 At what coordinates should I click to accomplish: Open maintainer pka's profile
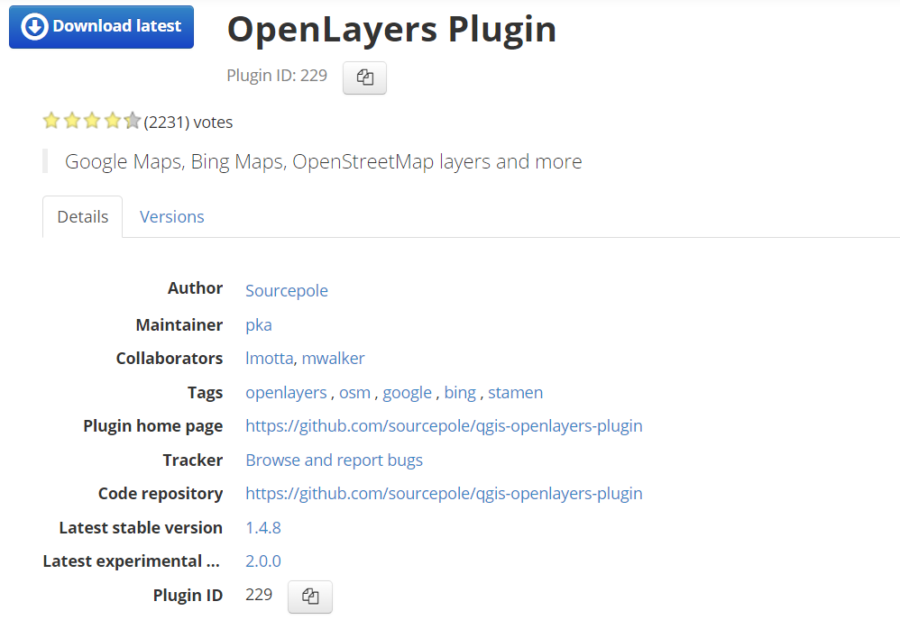[258, 324]
